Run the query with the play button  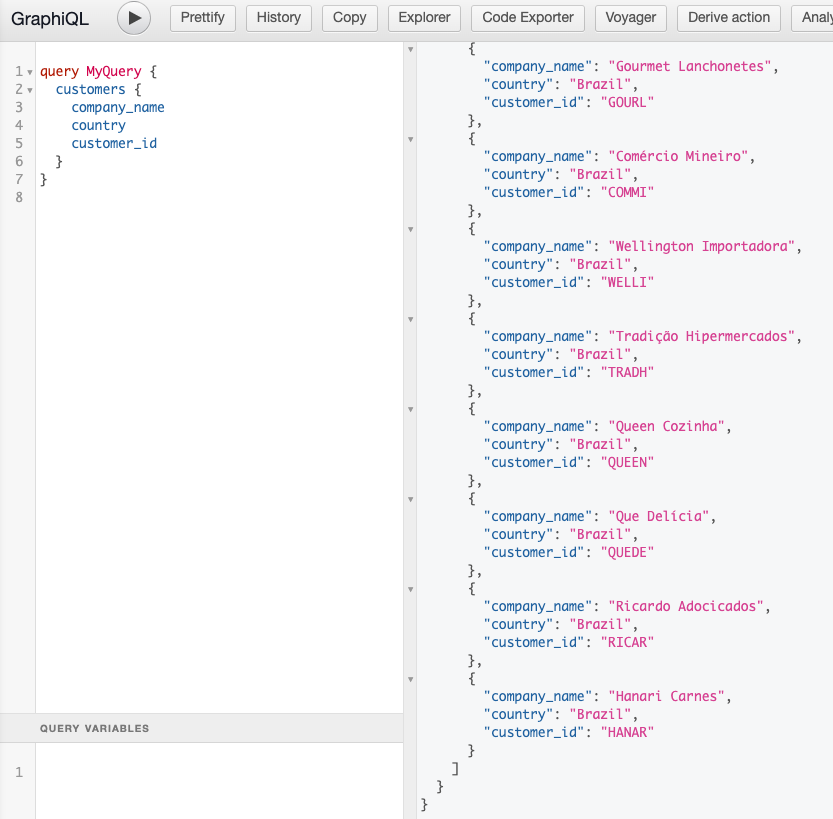tap(134, 18)
